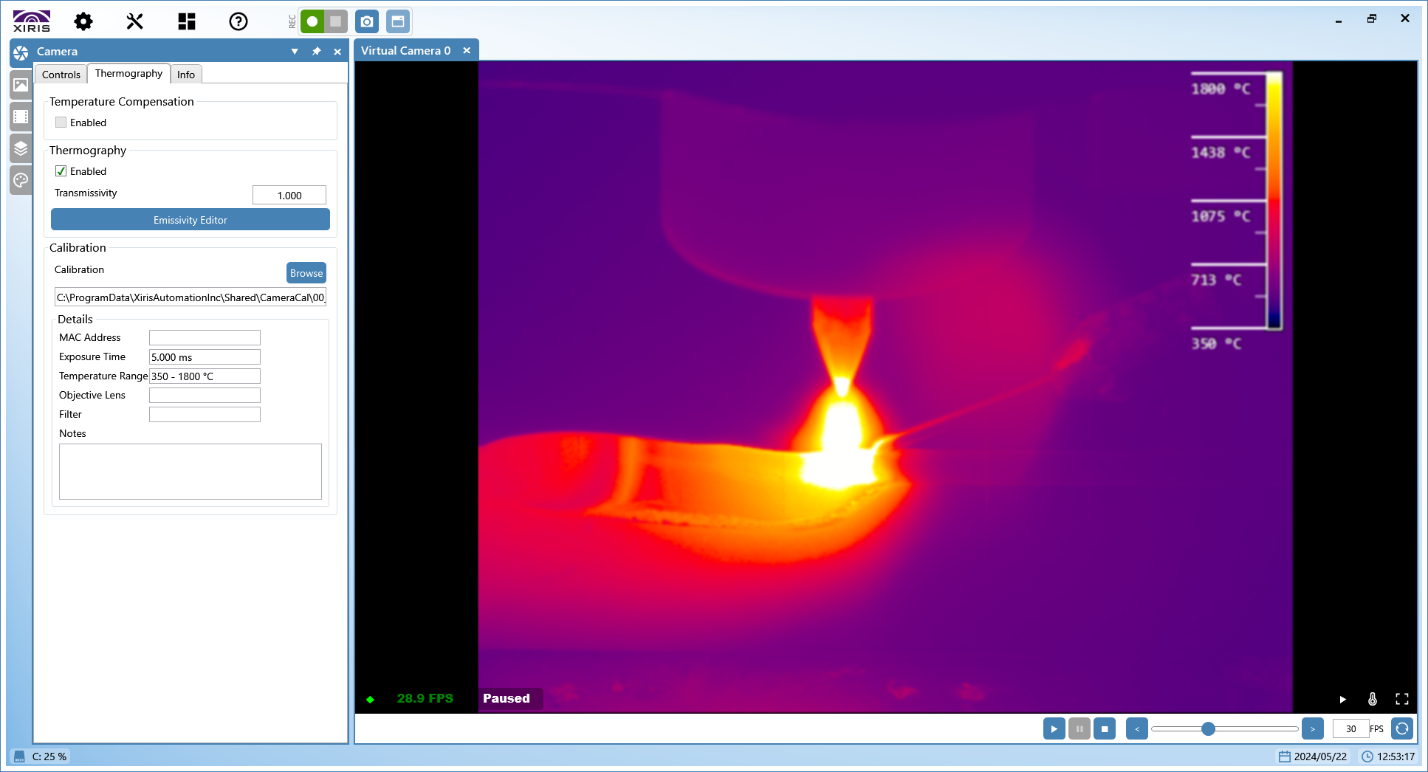Click the green status diamond indicator

click(x=370, y=699)
